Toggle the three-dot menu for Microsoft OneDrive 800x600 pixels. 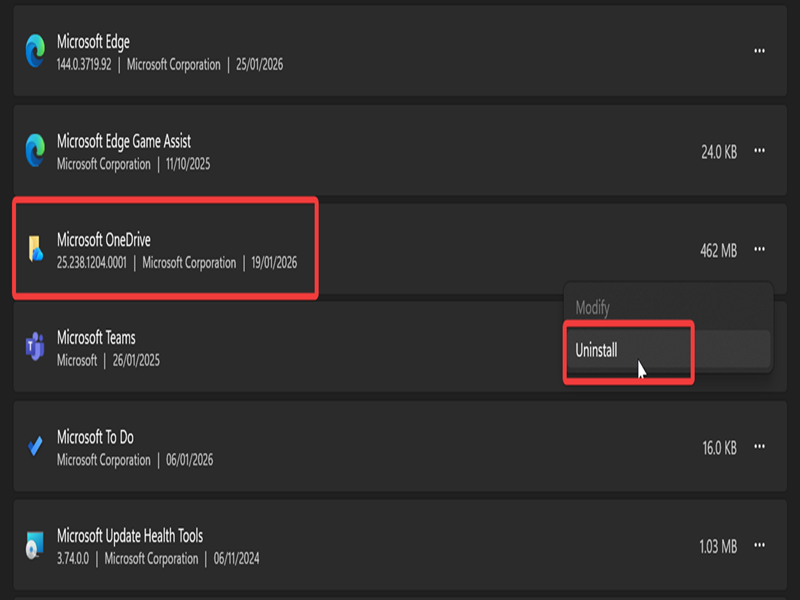click(x=759, y=250)
